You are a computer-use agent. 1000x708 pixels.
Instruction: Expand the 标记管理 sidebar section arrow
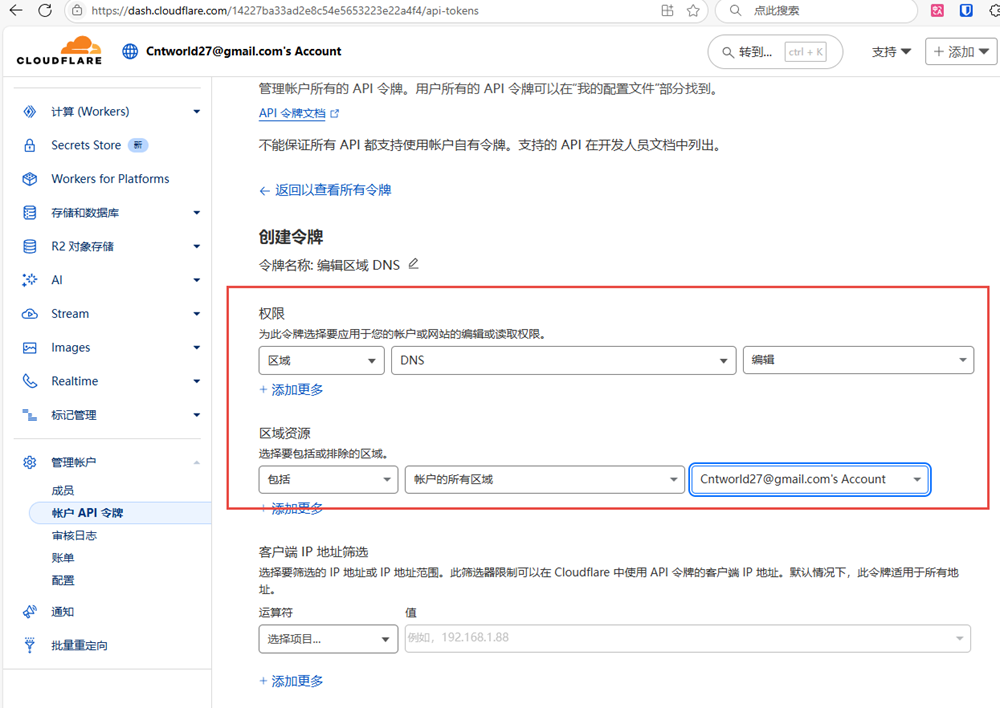pos(196,415)
